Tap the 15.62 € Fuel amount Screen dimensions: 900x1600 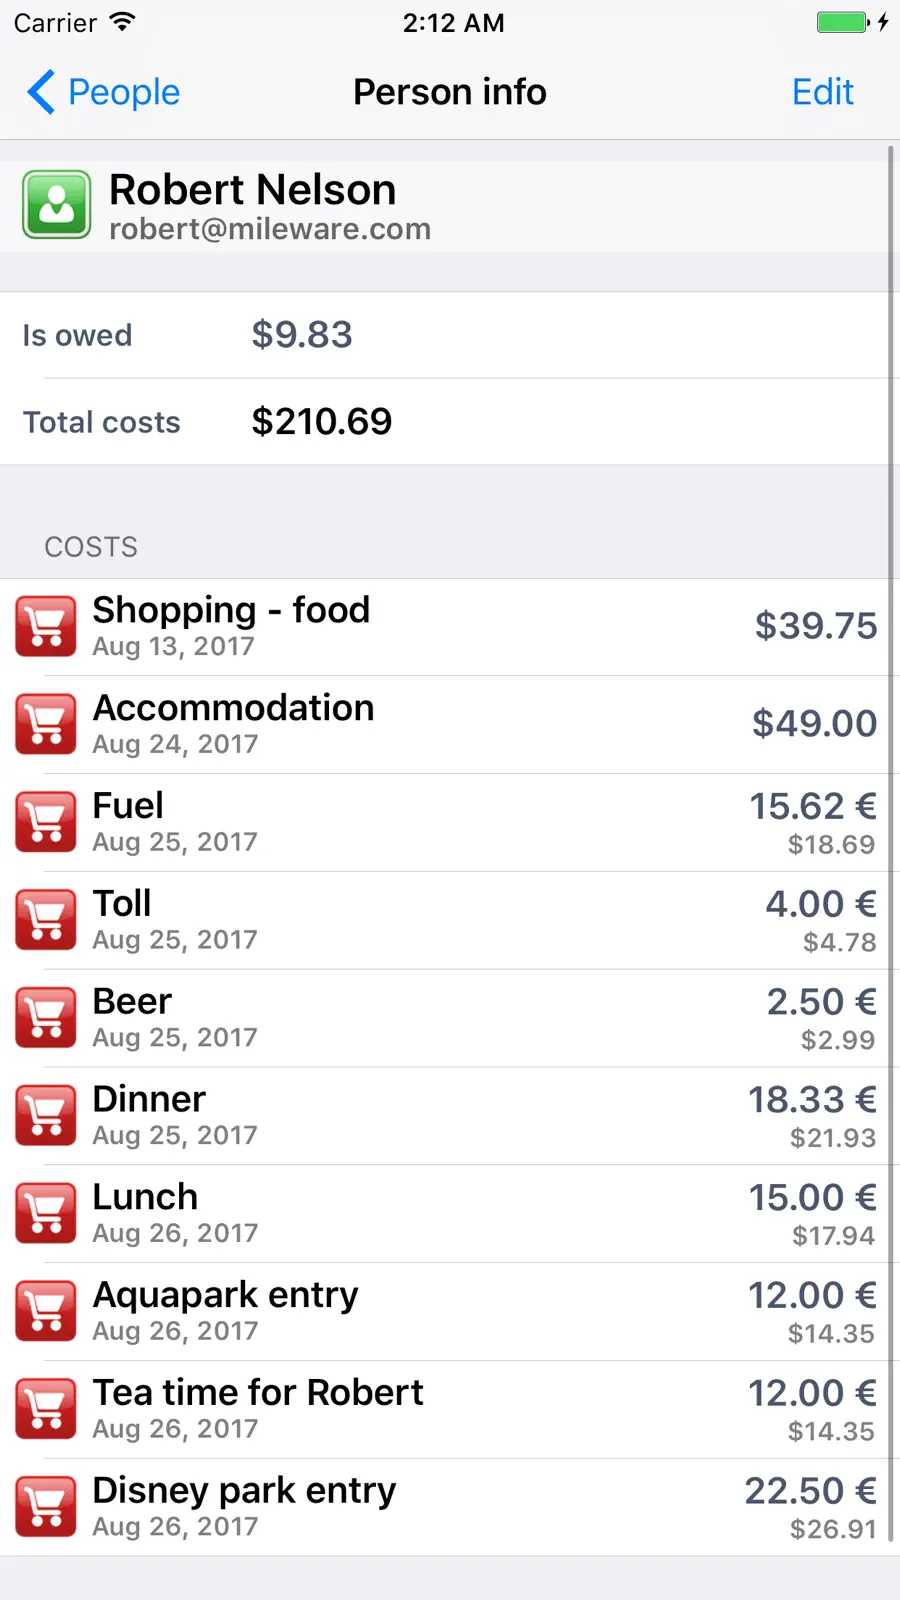813,806
